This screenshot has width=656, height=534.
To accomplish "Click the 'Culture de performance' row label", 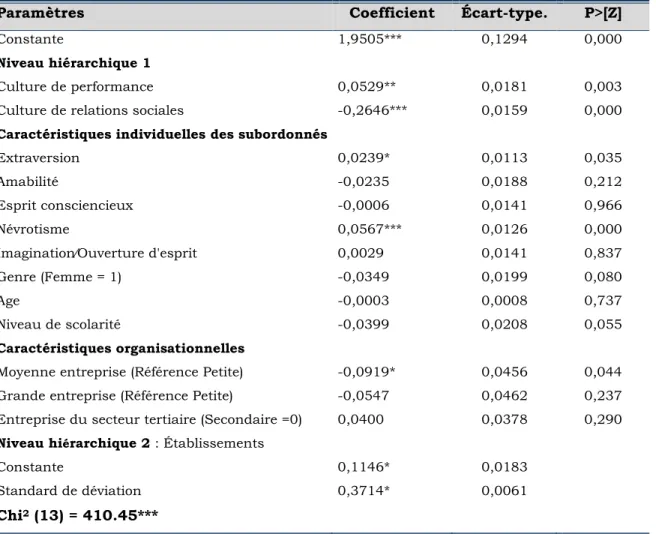I will tap(76, 87).
